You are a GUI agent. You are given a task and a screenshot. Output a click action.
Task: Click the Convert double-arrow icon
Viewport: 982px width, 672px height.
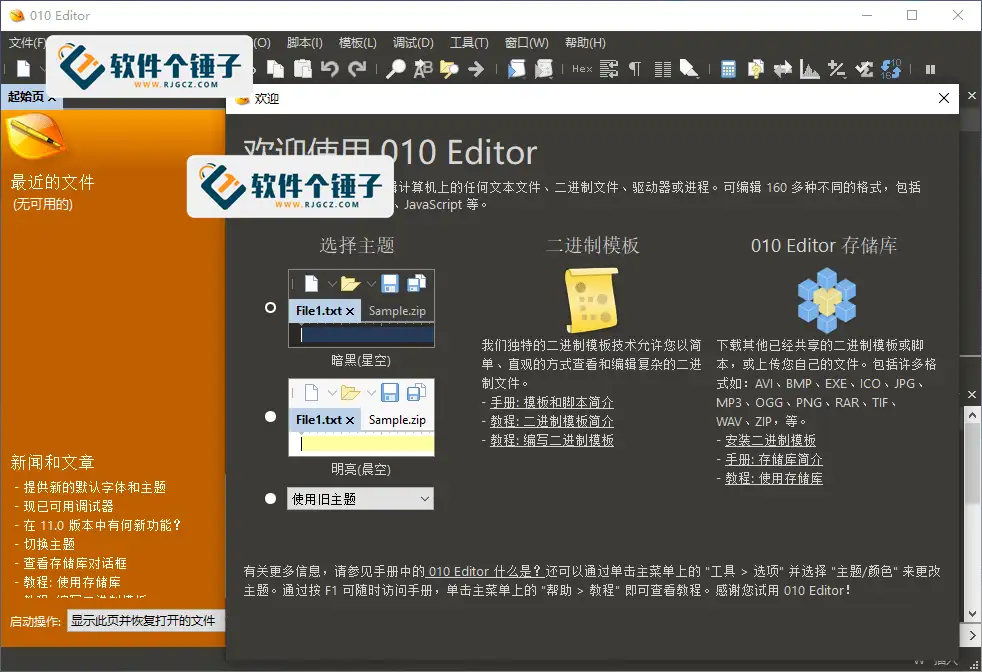[783, 69]
